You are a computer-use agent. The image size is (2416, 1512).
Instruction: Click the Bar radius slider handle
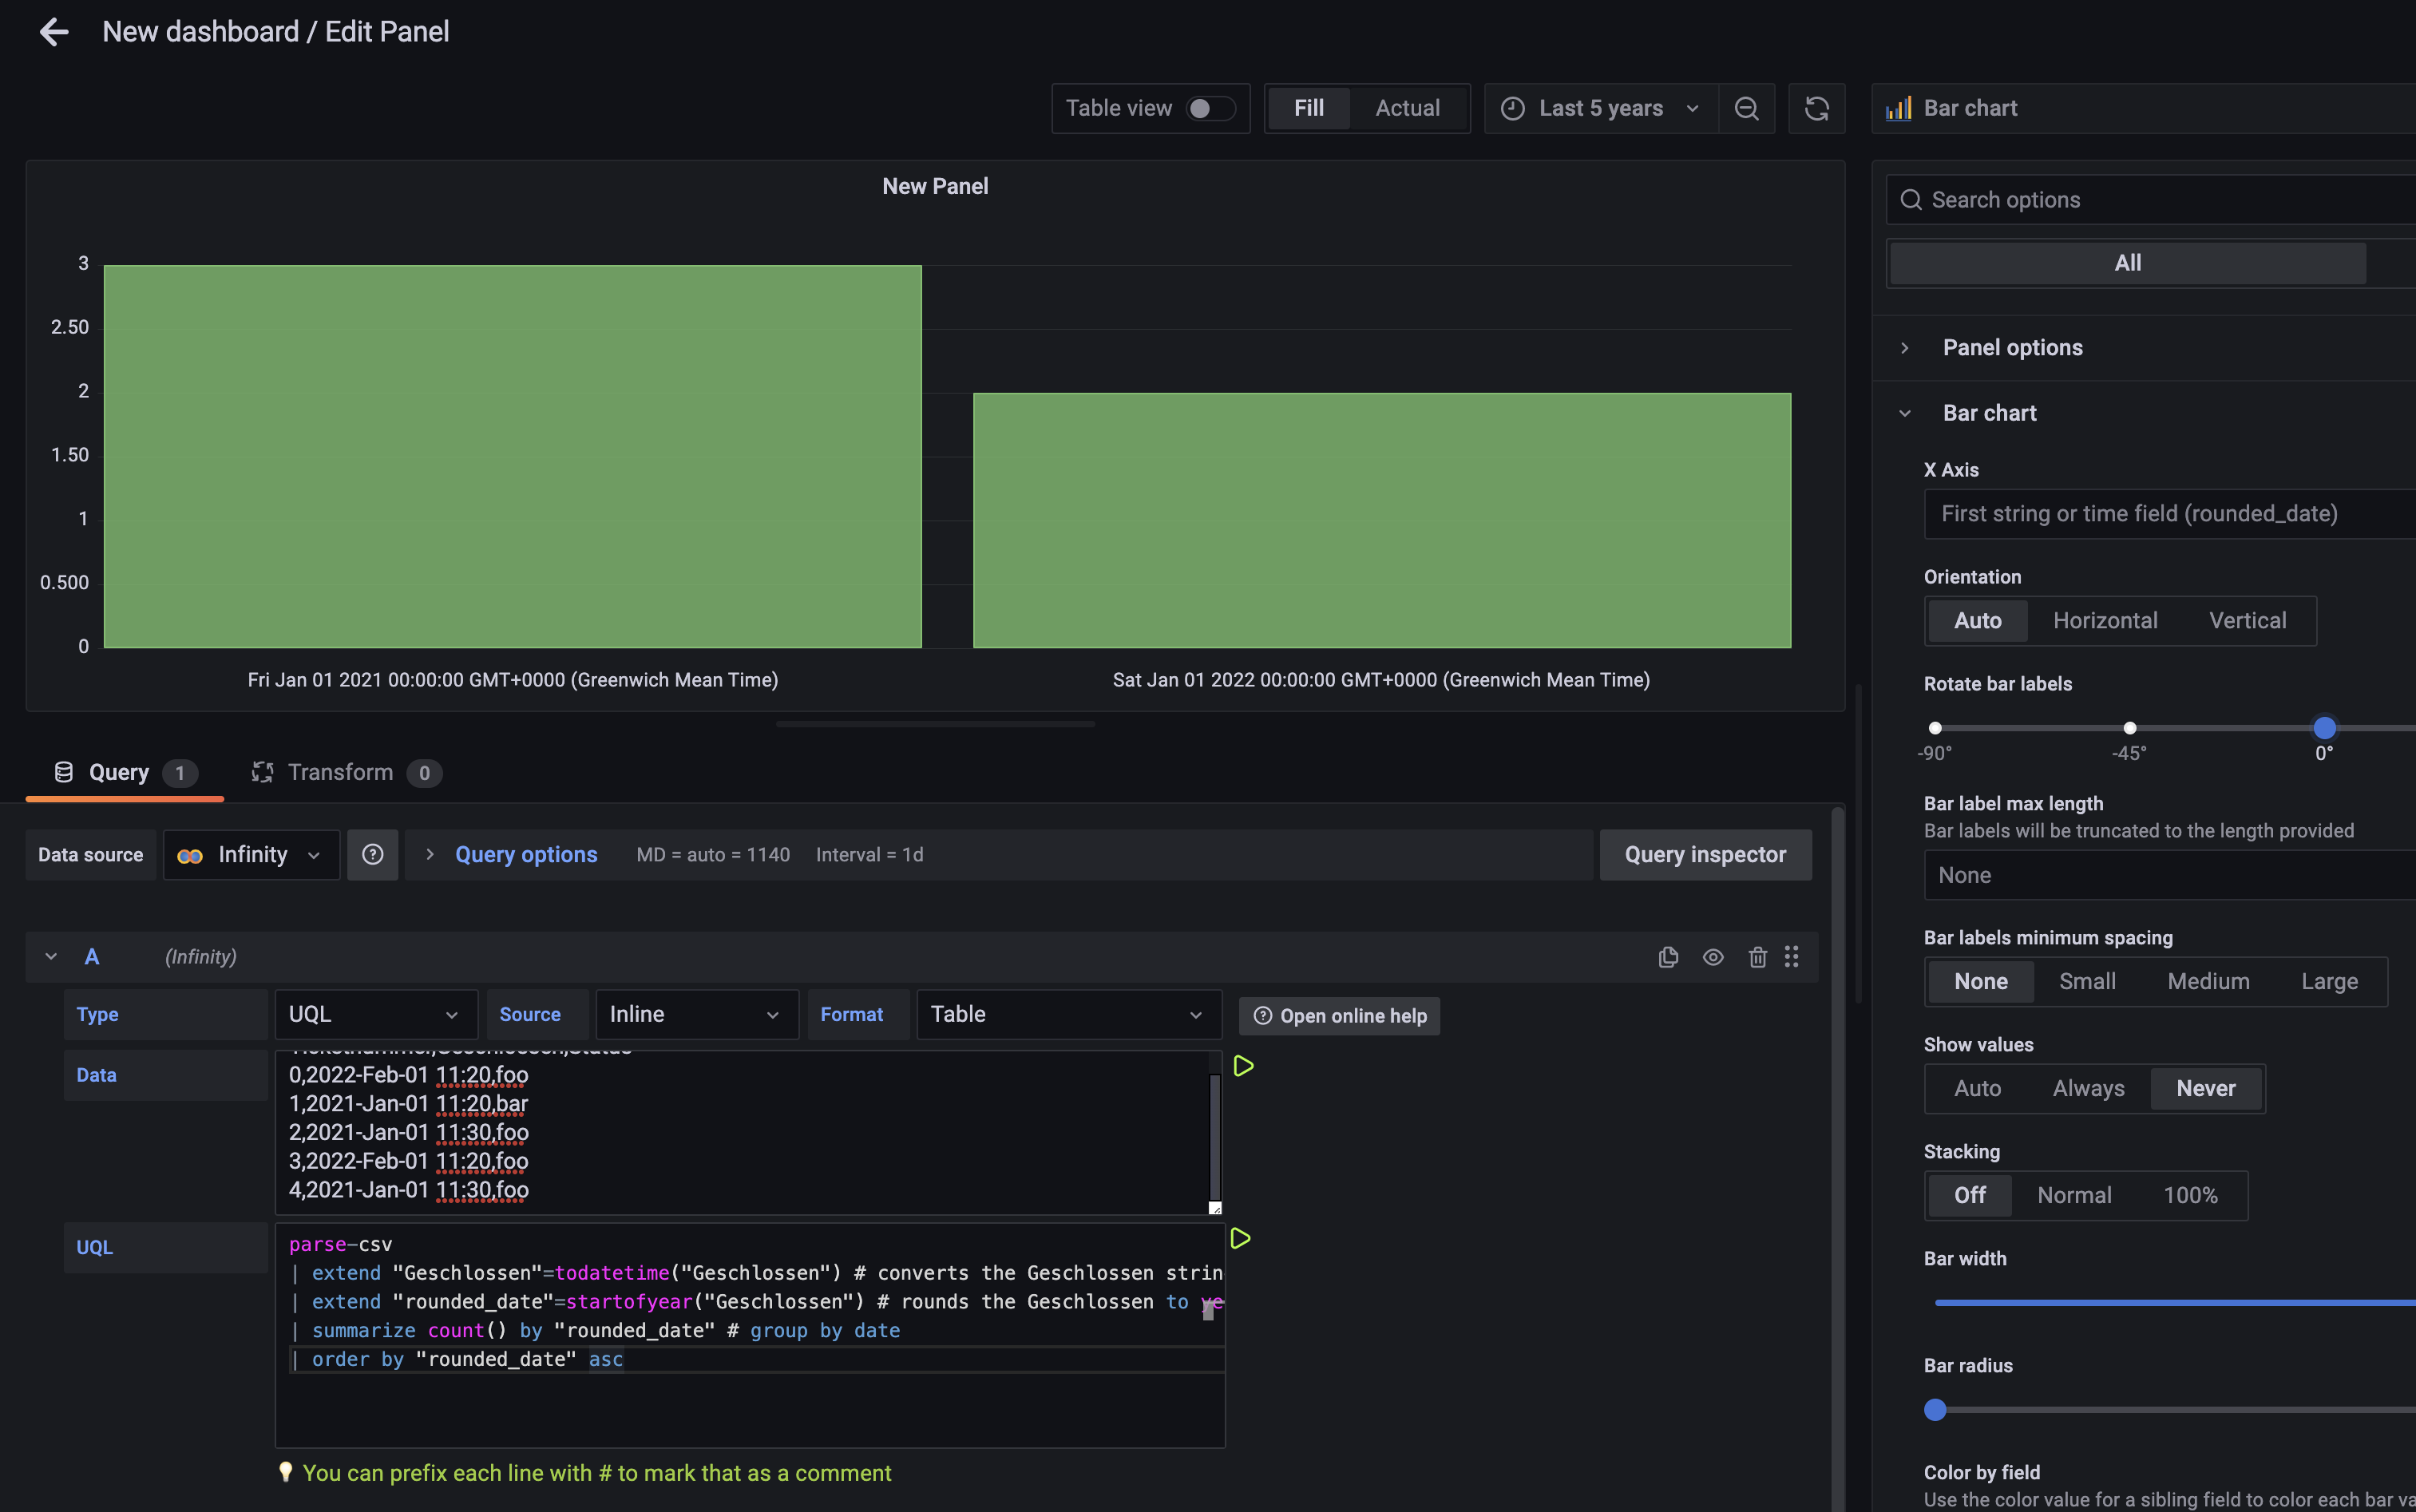(1935, 1409)
